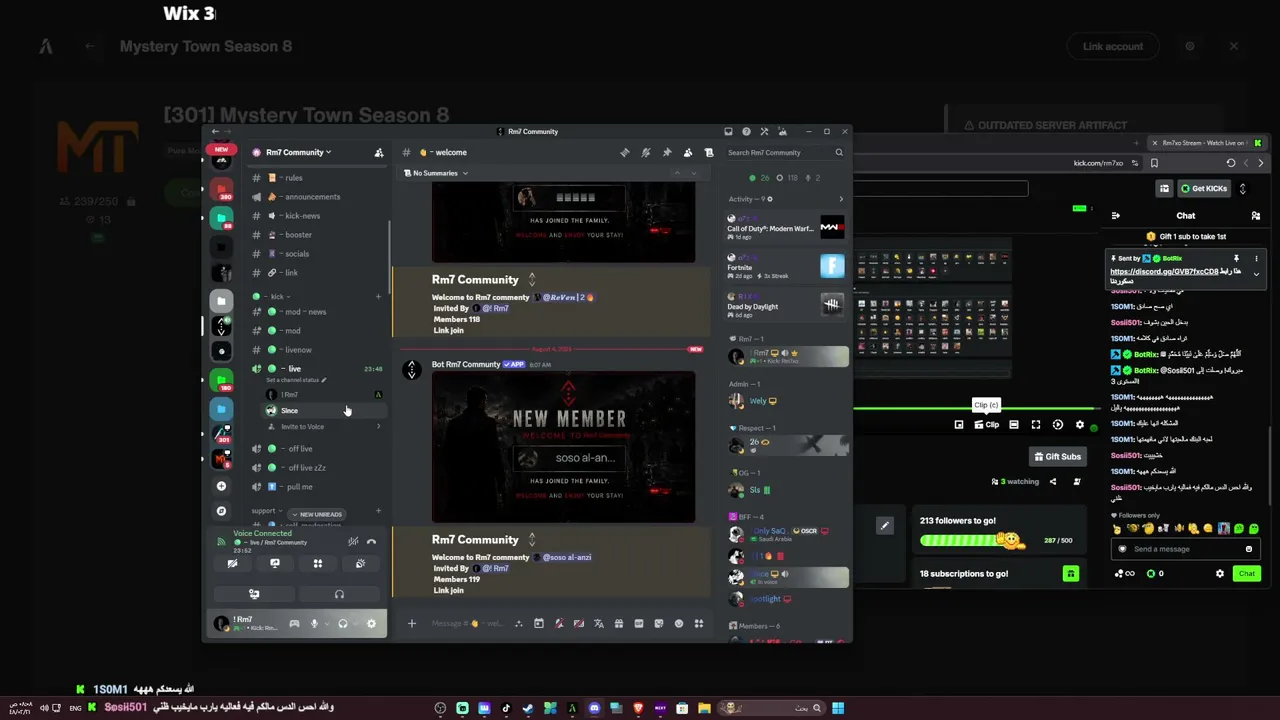
Task: Open microphone input options arrow
Action: click(326, 624)
